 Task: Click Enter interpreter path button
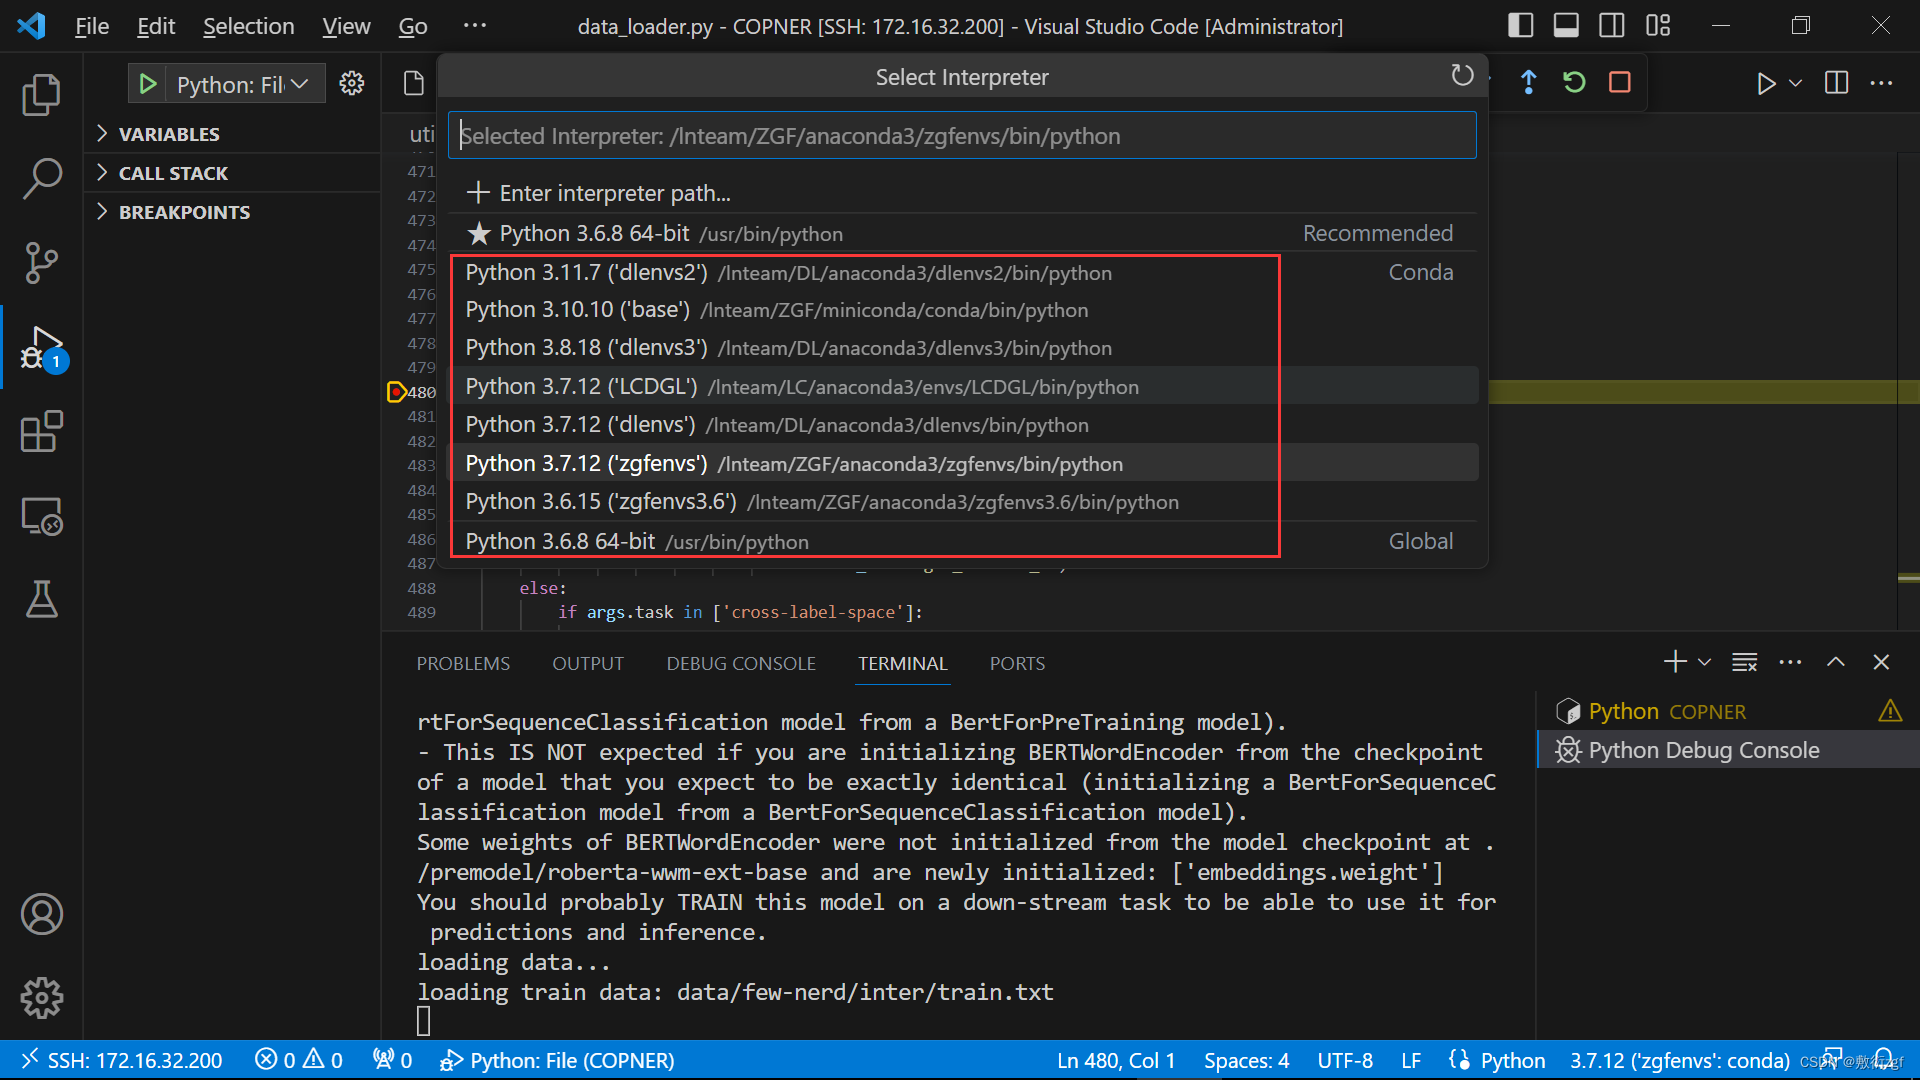[x=613, y=193]
